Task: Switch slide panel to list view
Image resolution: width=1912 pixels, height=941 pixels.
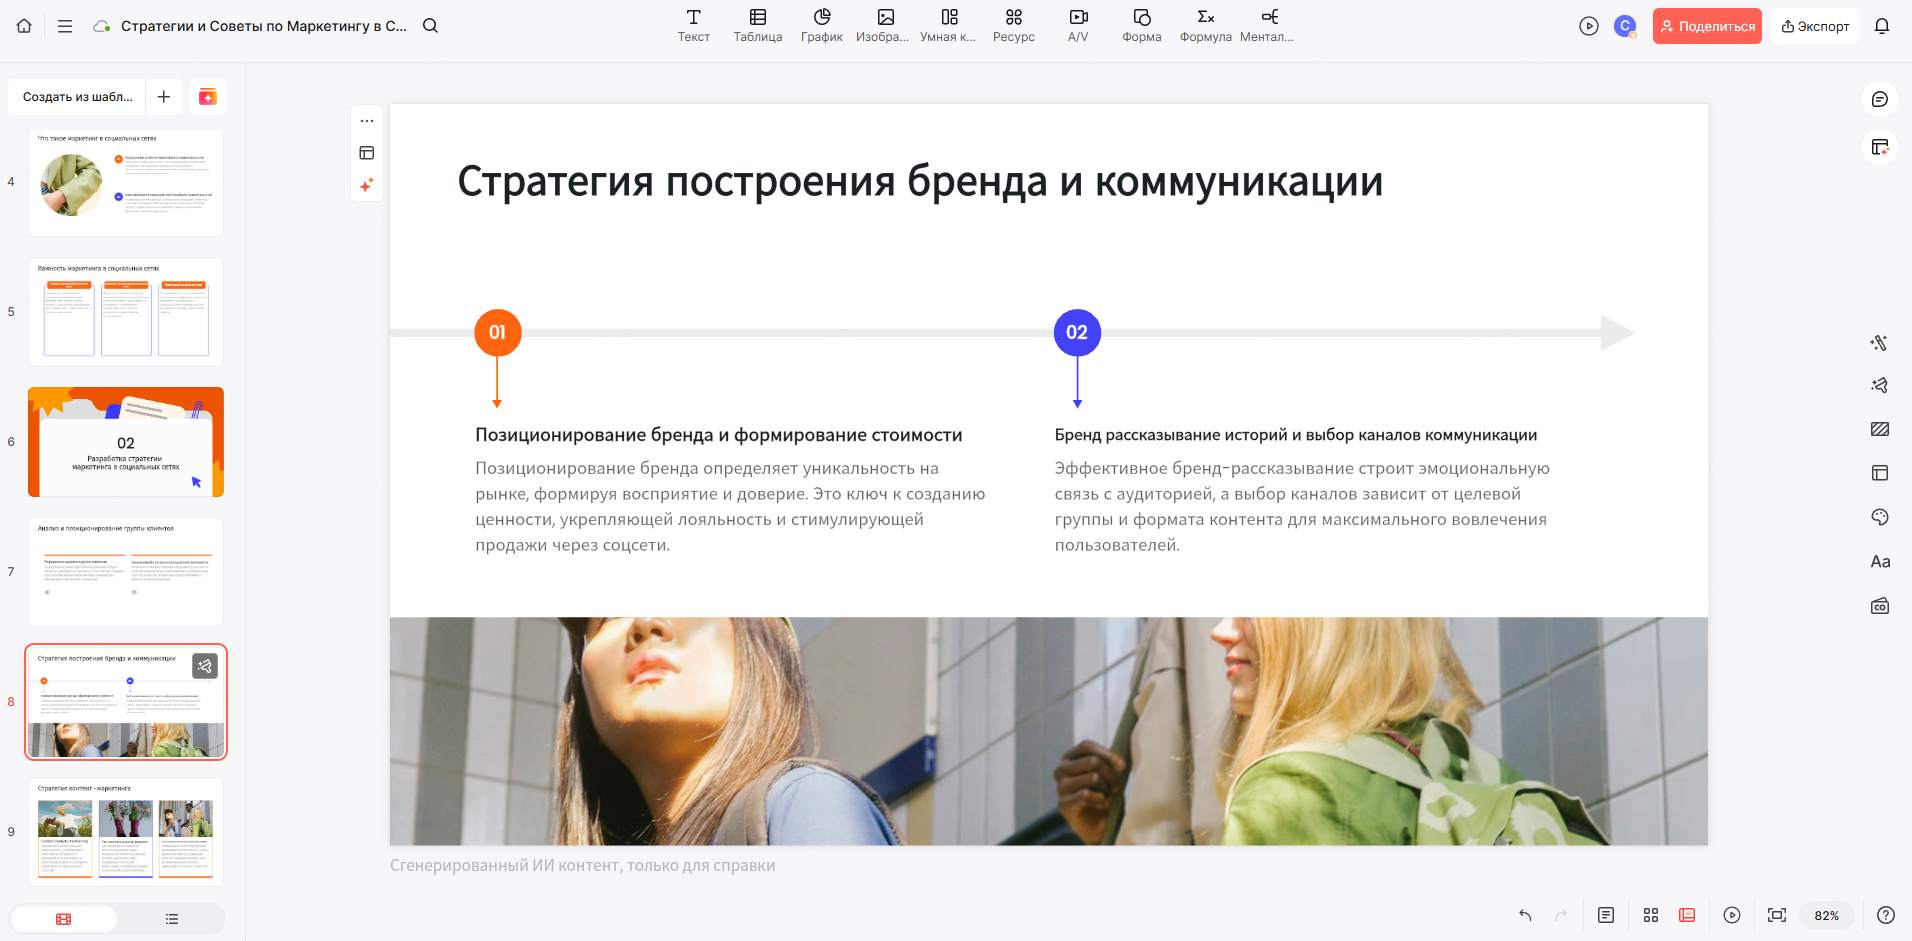Action: (171, 918)
